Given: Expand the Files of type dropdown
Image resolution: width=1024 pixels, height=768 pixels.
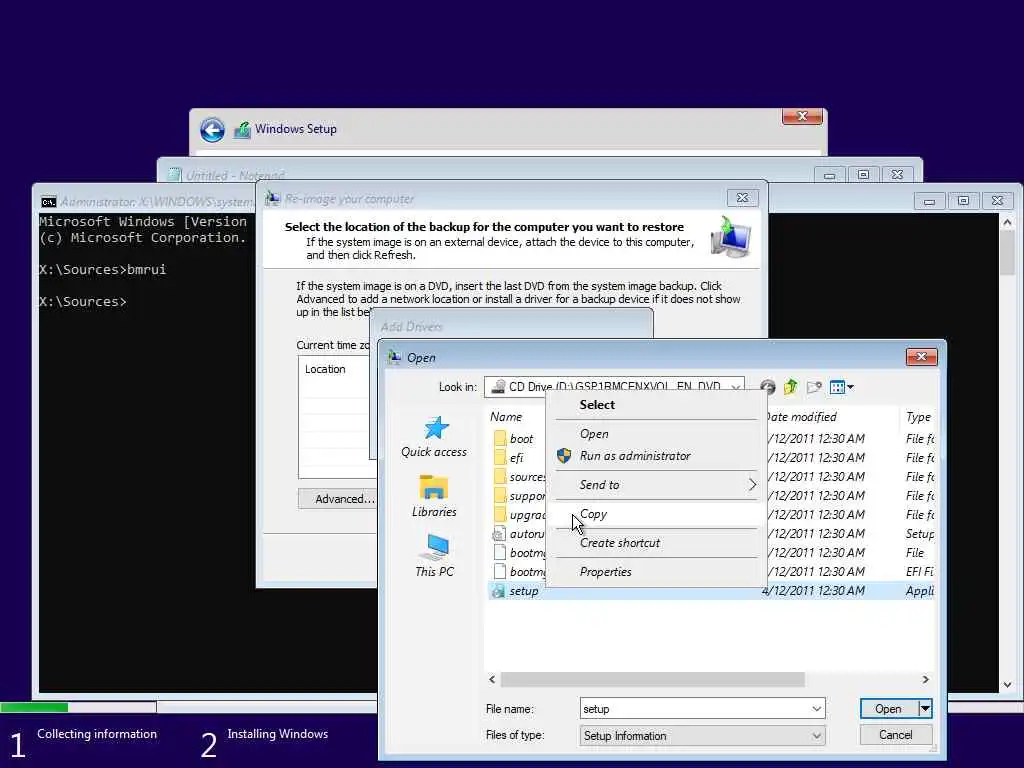Looking at the screenshot, I should point(816,735).
